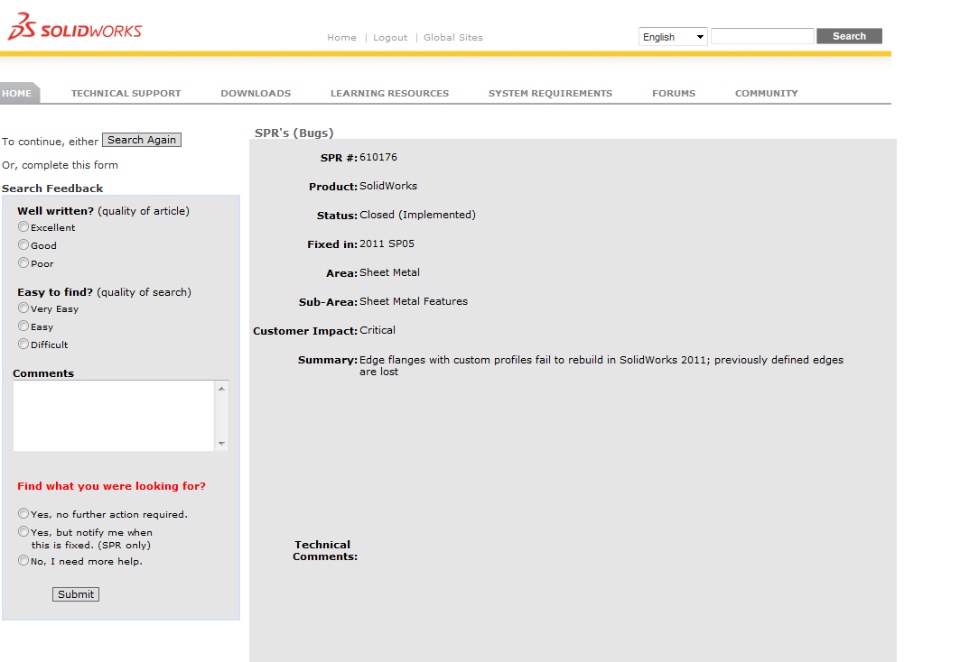Open the English language dropdown
The height and width of the screenshot is (662, 960).
673,37
